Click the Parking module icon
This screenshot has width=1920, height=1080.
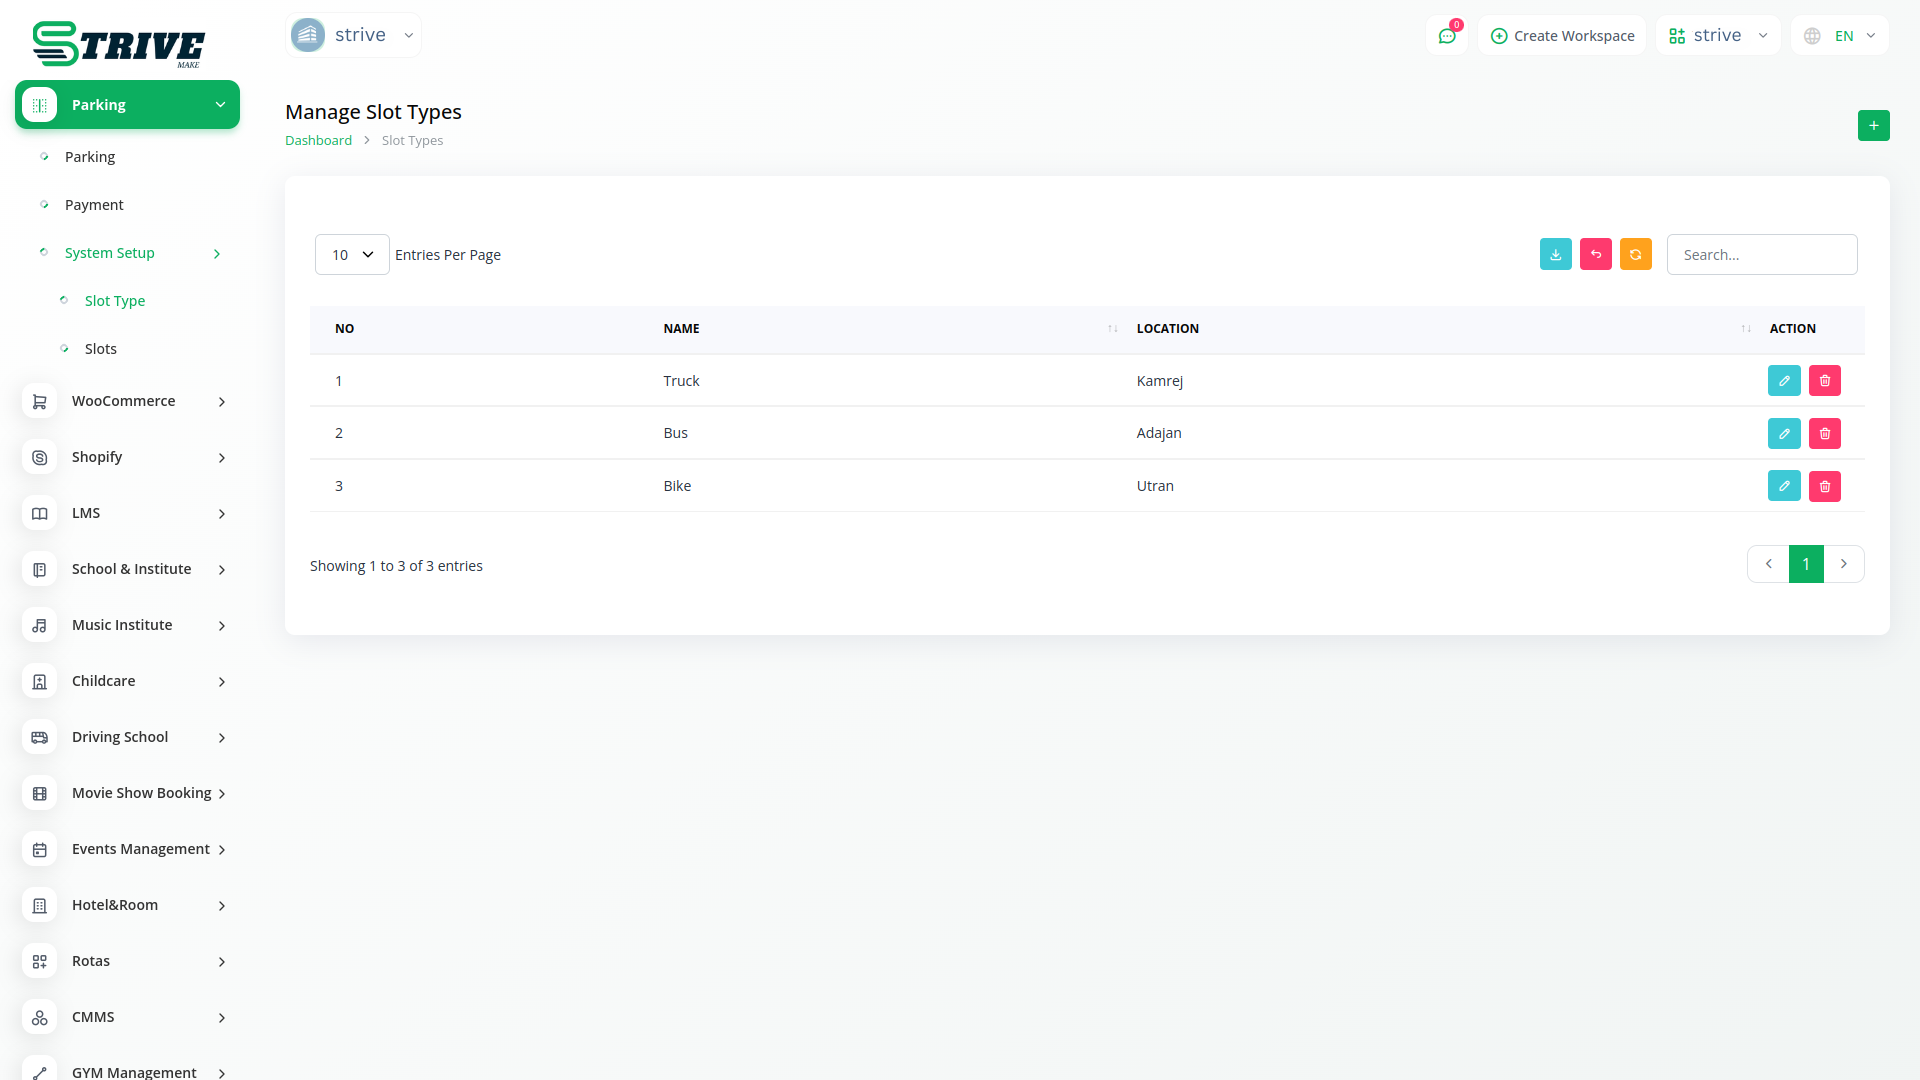point(39,105)
